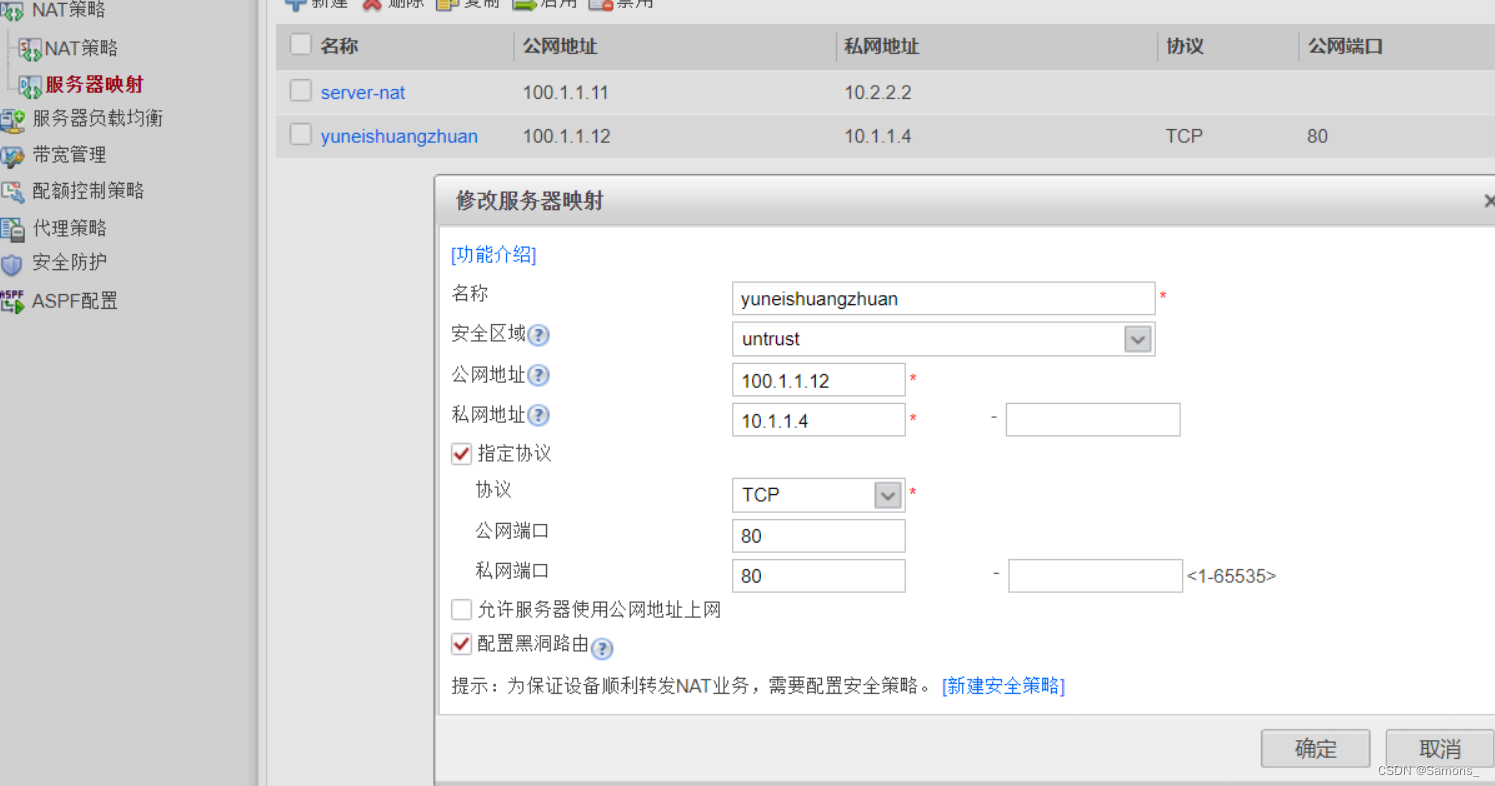Open the server-nat mapping link
1495x786 pixels.
pyautogui.click(x=363, y=93)
